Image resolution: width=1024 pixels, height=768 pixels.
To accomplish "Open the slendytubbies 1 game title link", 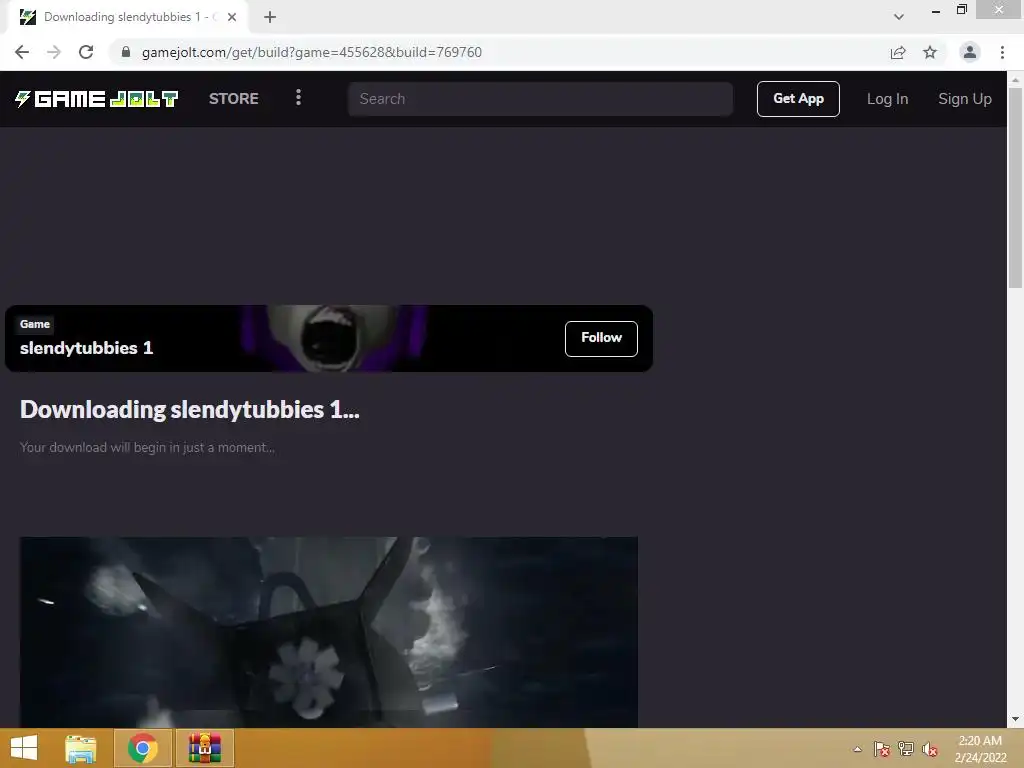I will [x=86, y=347].
